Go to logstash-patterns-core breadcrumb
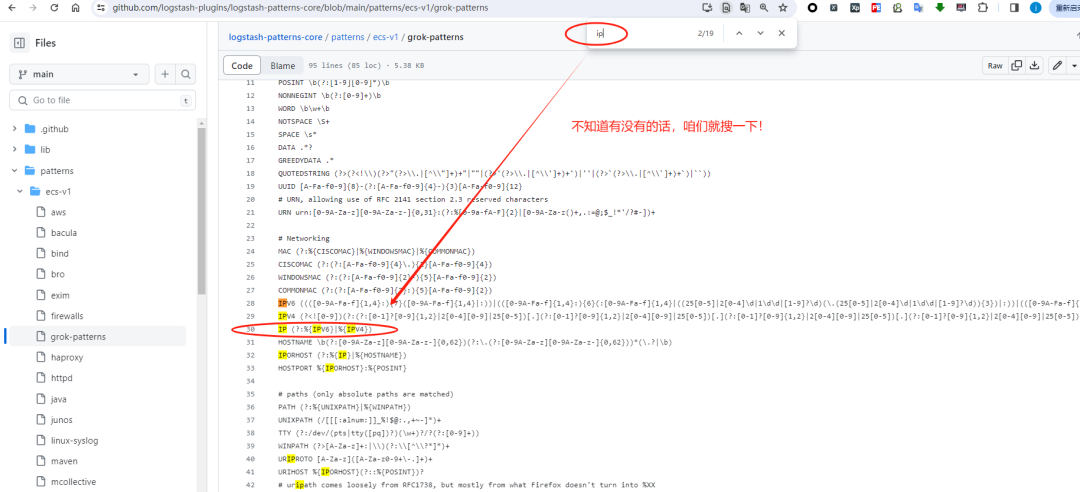The height and width of the screenshot is (492, 1080). pyautogui.click(x=275, y=37)
